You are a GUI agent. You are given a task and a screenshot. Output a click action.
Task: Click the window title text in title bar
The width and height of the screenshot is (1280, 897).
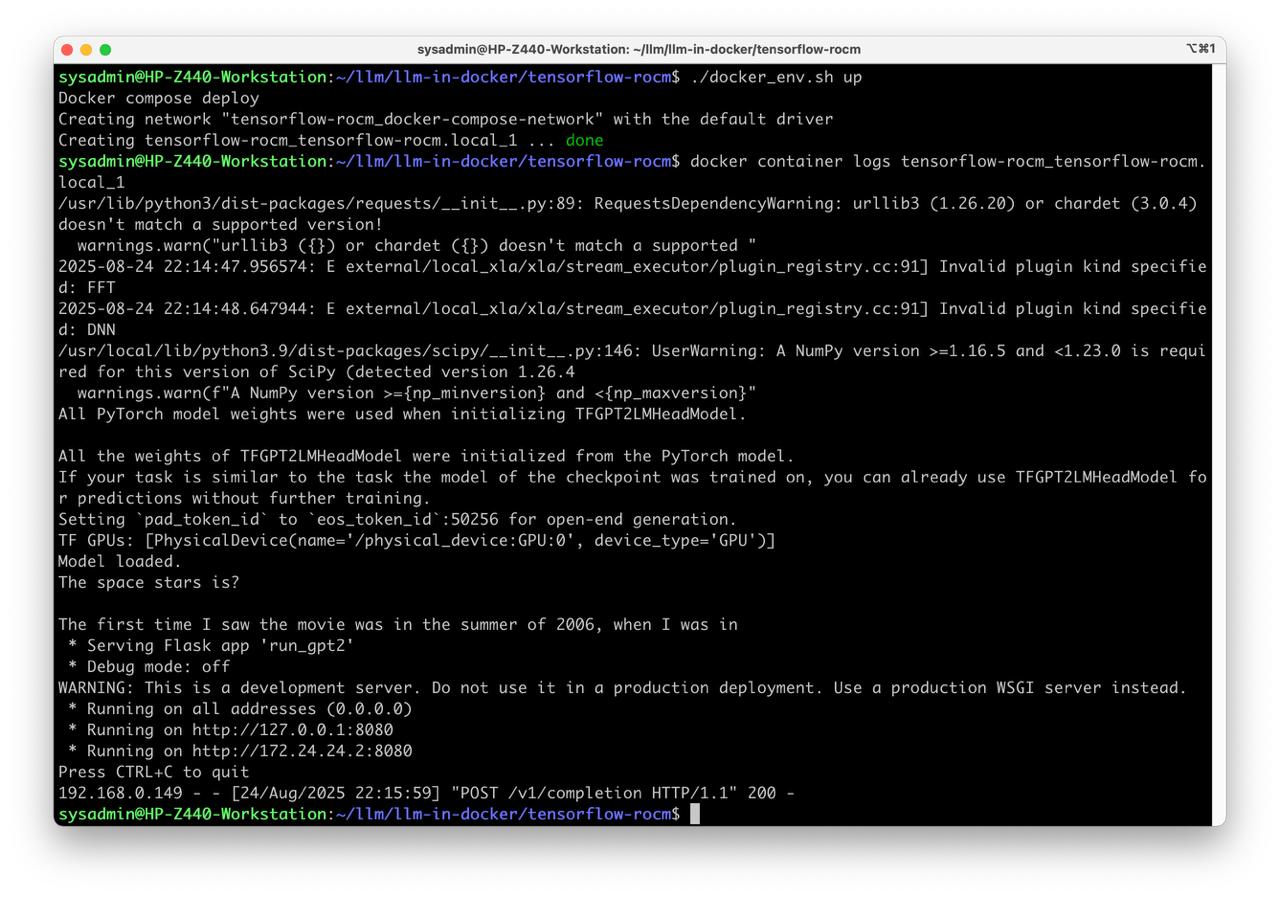[x=639, y=50]
